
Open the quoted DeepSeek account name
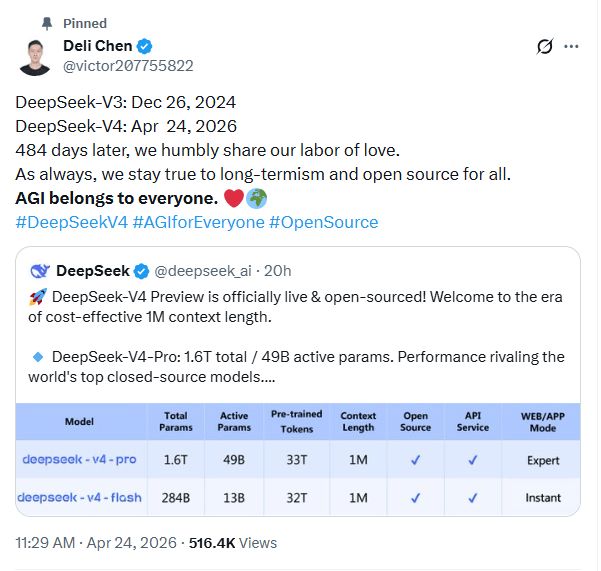click(x=94, y=271)
